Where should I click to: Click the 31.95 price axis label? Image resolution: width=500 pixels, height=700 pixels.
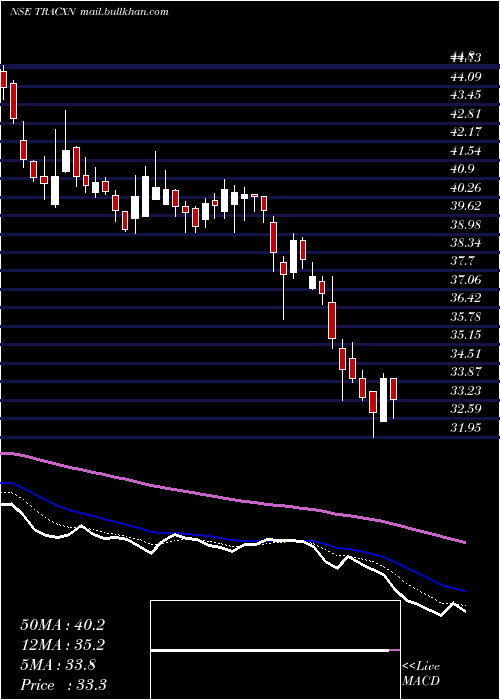(x=466, y=428)
